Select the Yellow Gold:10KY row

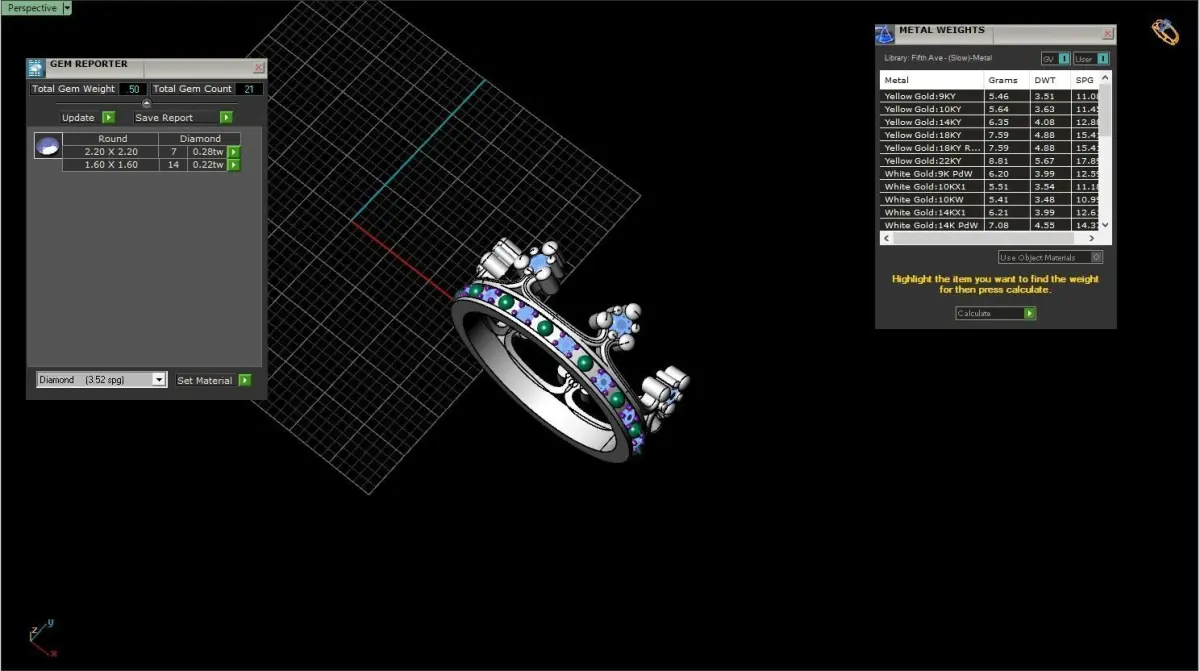pos(989,109)
